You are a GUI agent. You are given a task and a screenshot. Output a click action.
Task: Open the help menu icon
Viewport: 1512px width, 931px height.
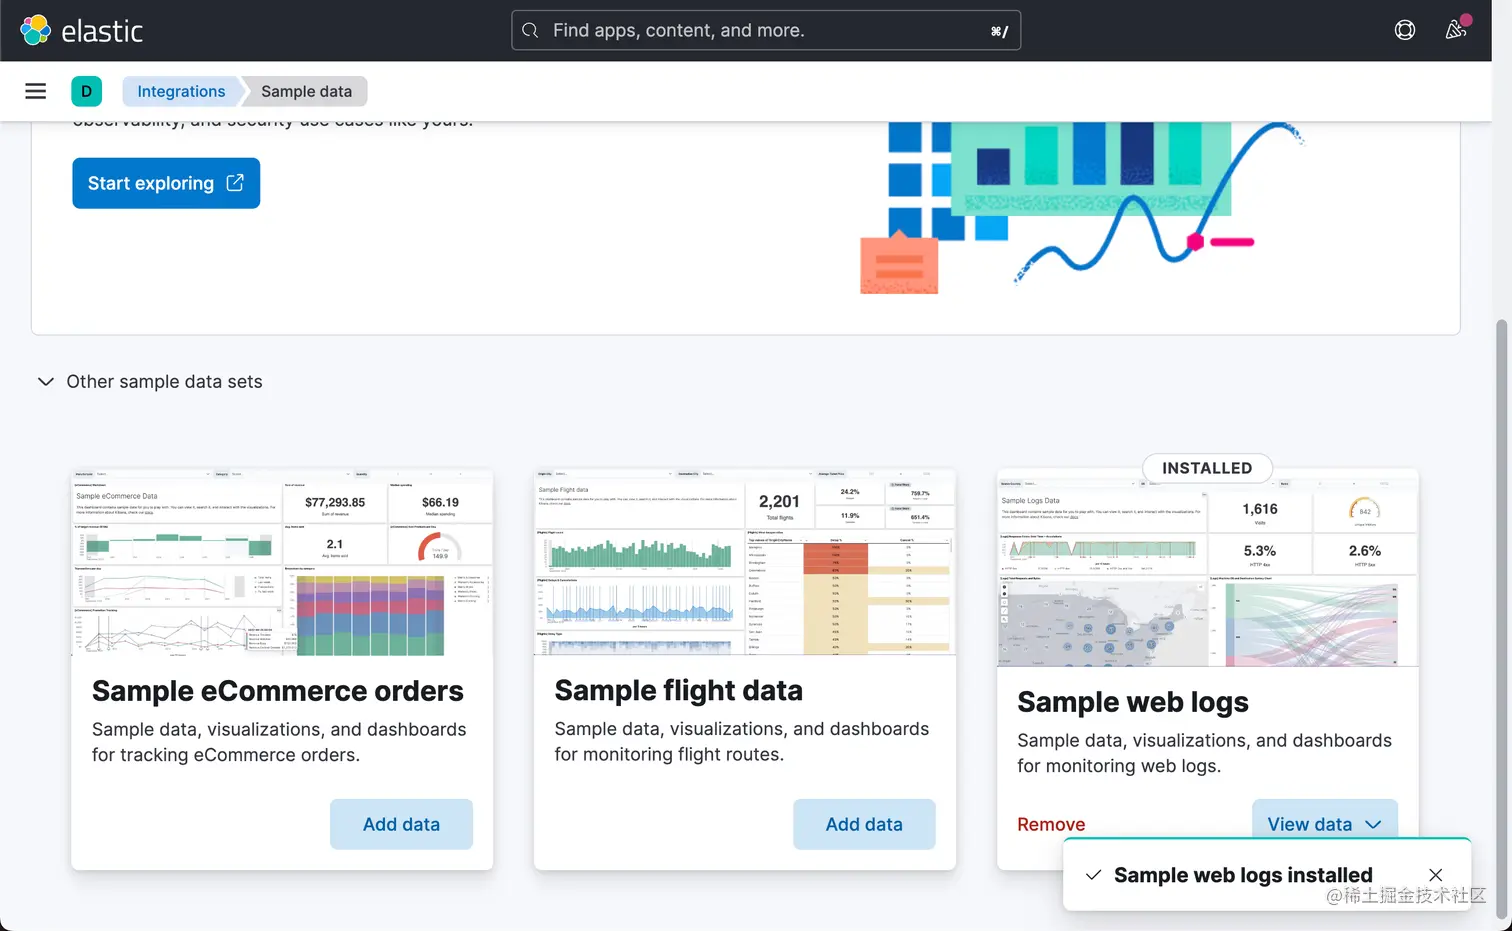point(1405,30)
